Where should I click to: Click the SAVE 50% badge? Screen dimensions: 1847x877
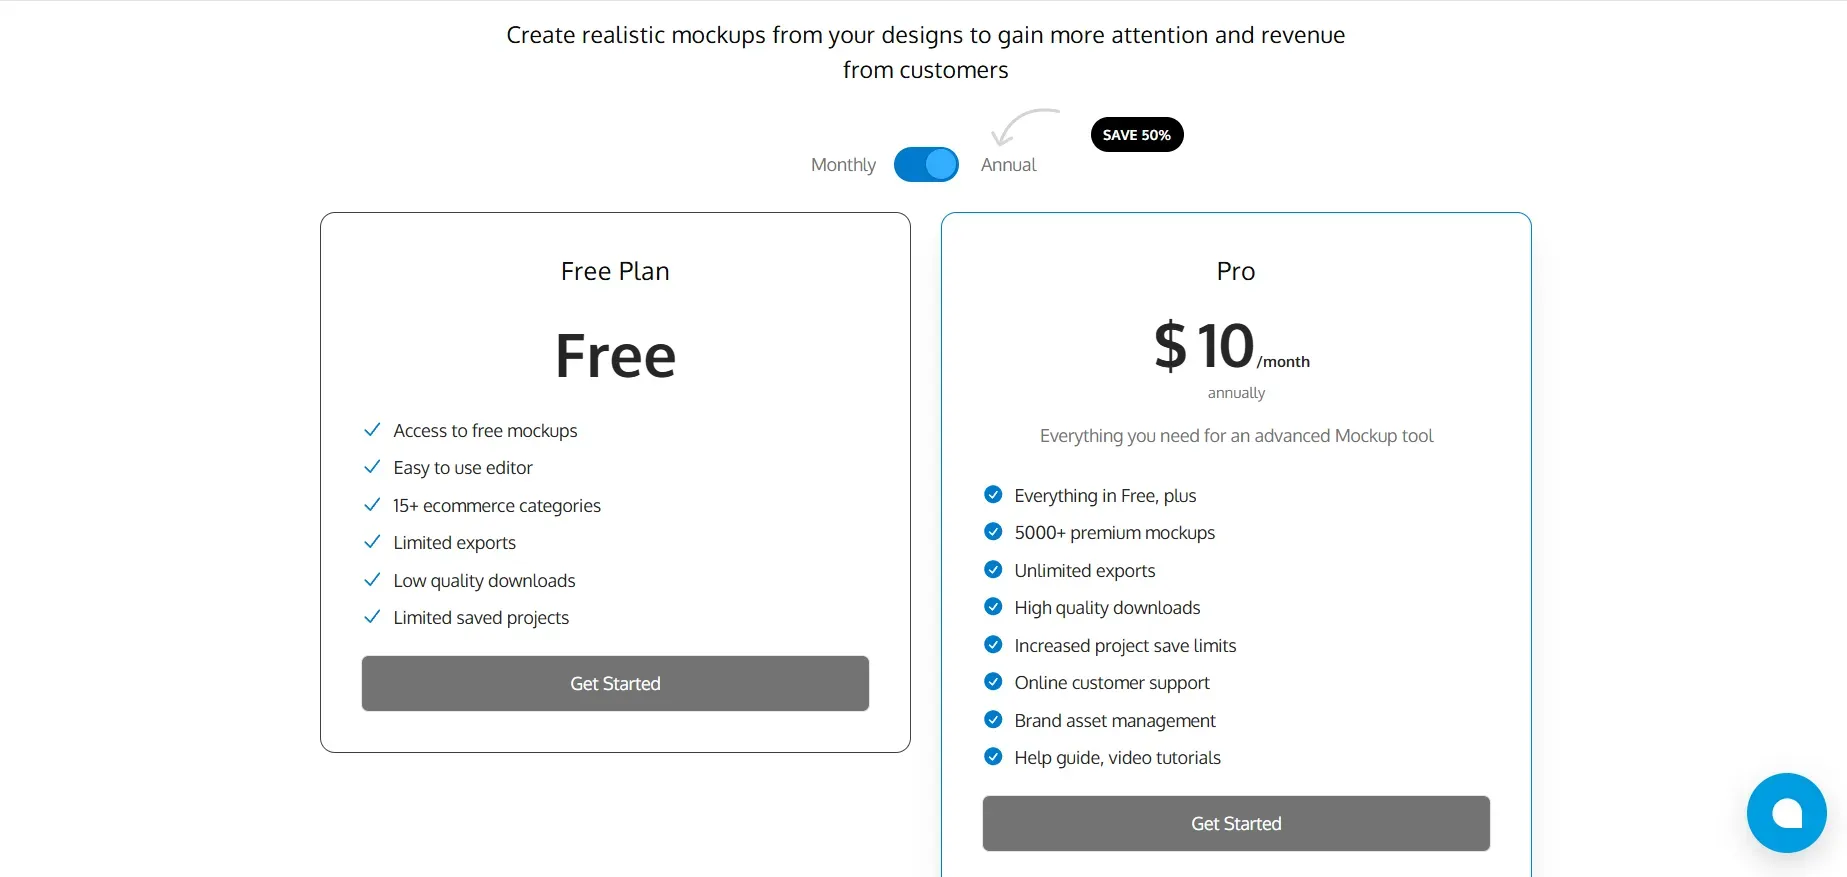tap(1136, 134)
